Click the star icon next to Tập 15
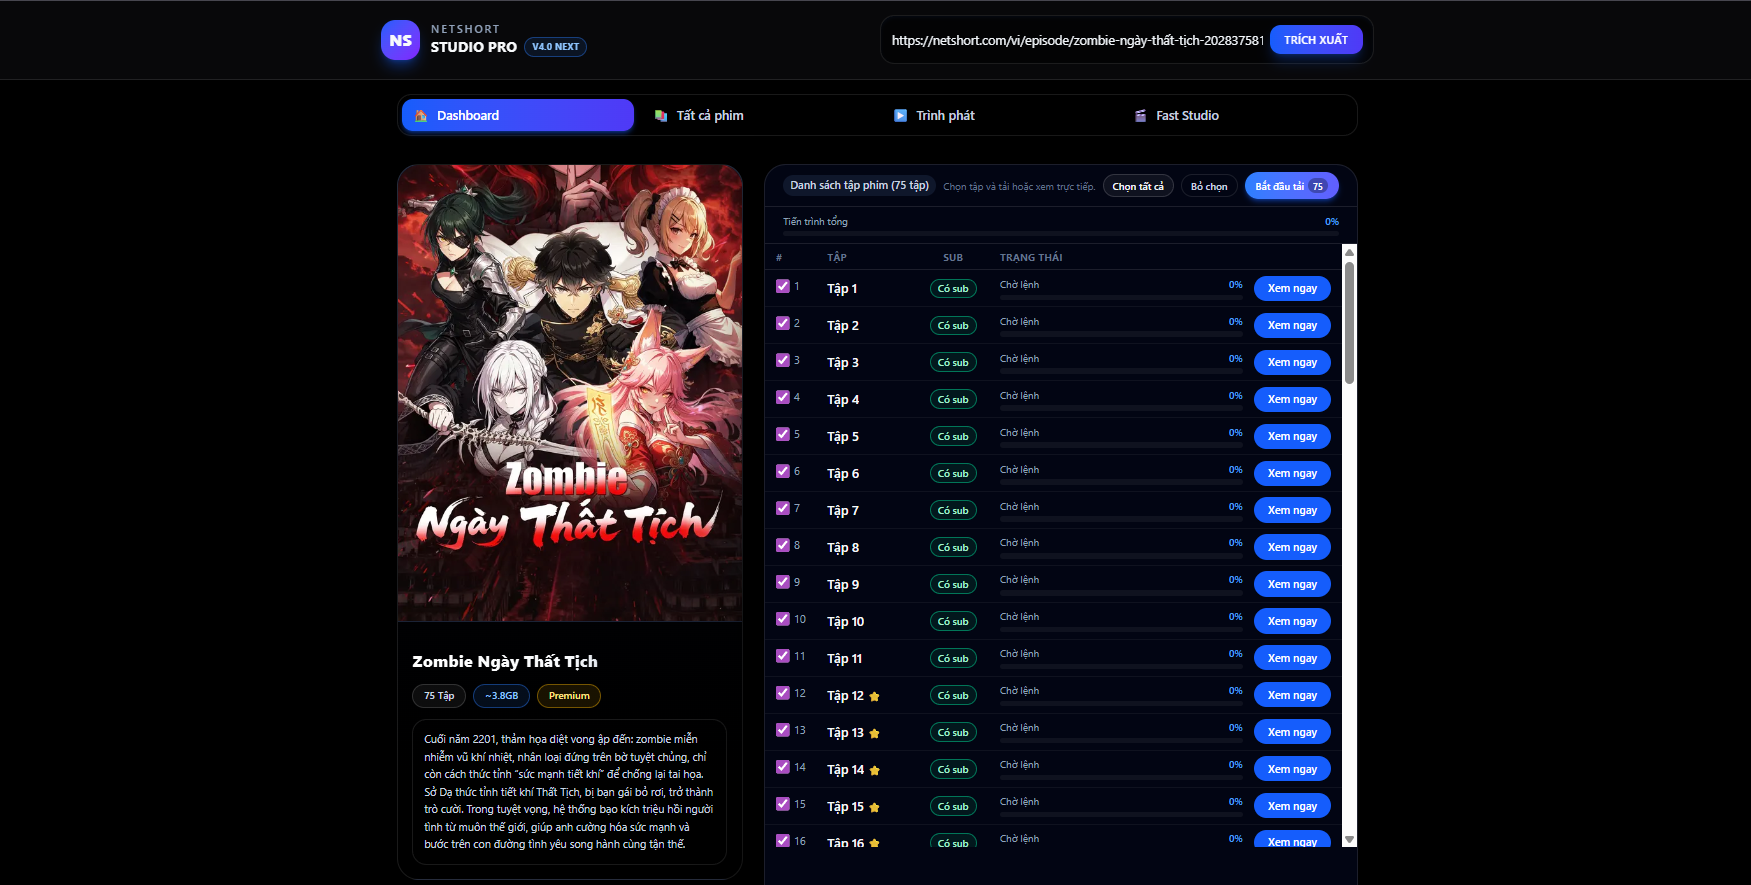The image size is (1751, 885). pos(875,807)
